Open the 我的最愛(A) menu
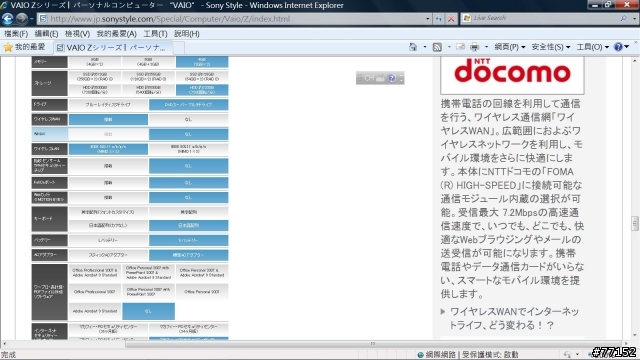640x360 pixels. pos(116,34)
